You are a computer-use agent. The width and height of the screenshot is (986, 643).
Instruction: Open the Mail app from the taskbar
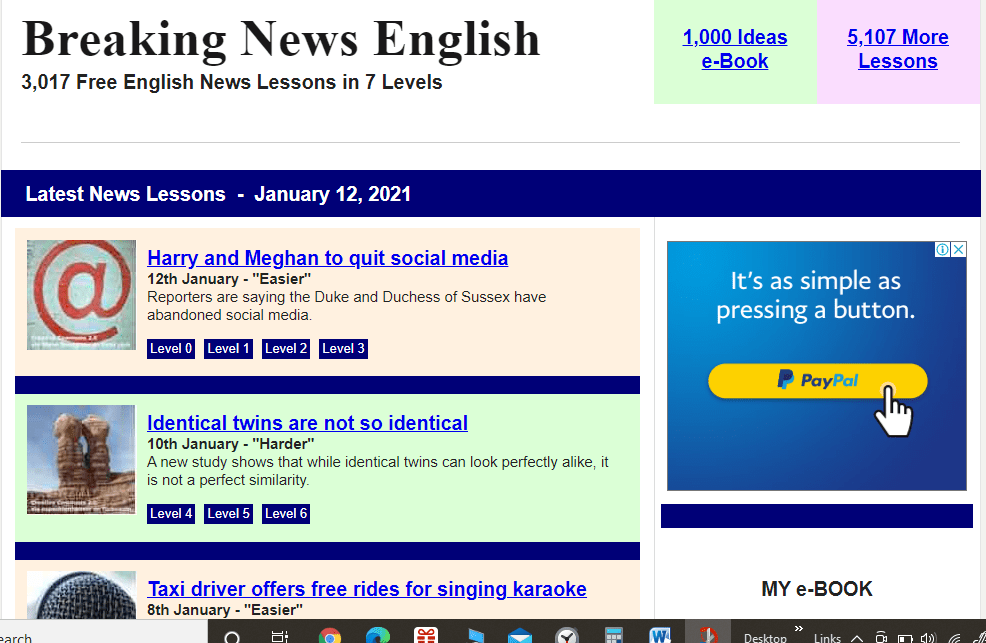(x=520, y=637)
